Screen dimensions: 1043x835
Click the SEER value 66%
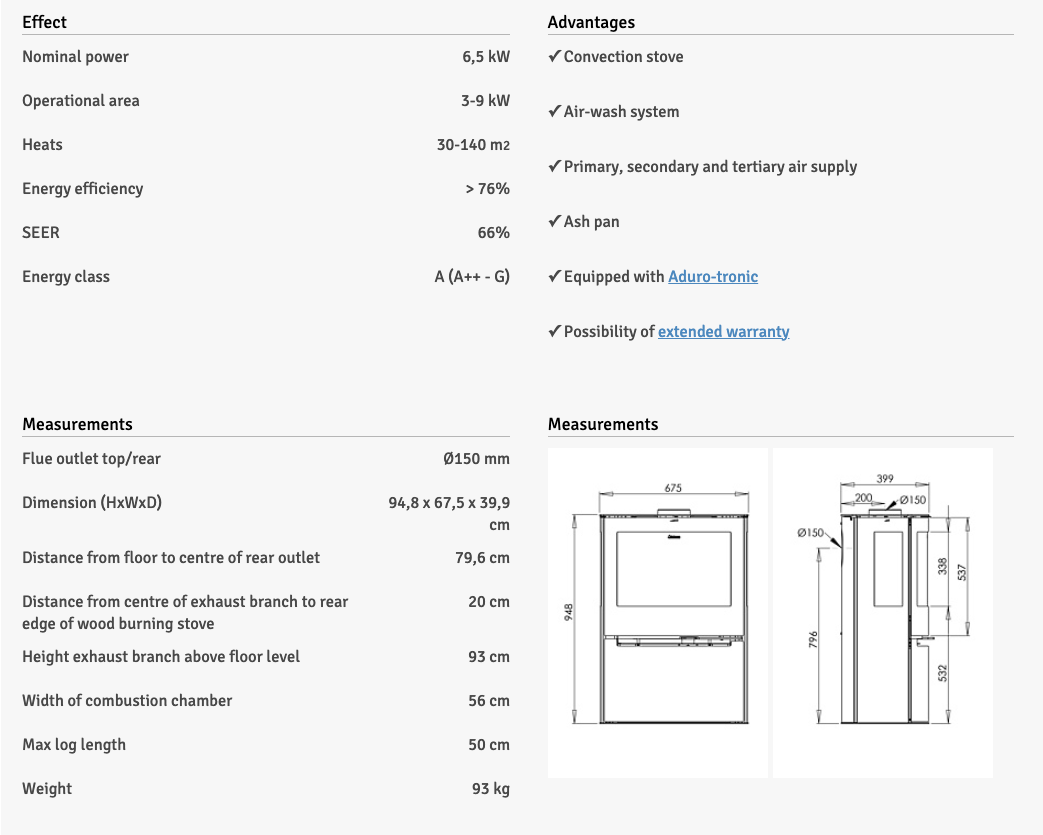493,233
